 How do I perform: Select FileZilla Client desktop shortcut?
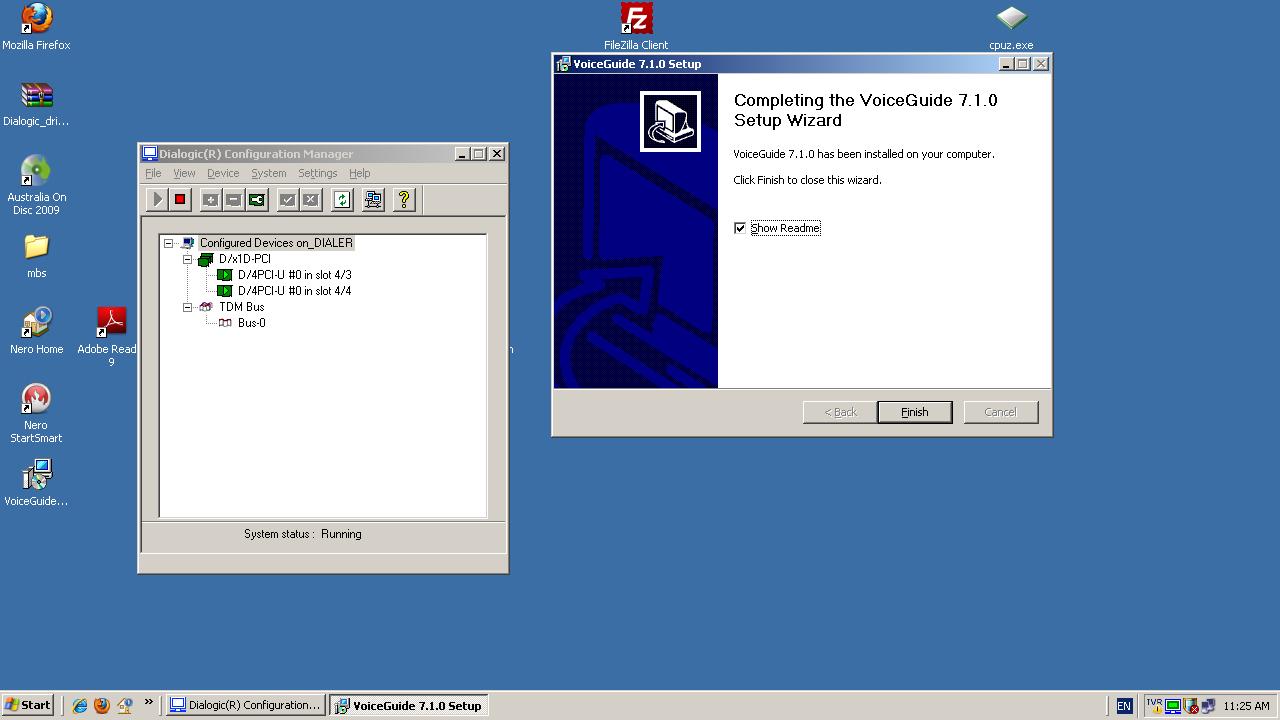pos(636,26)
